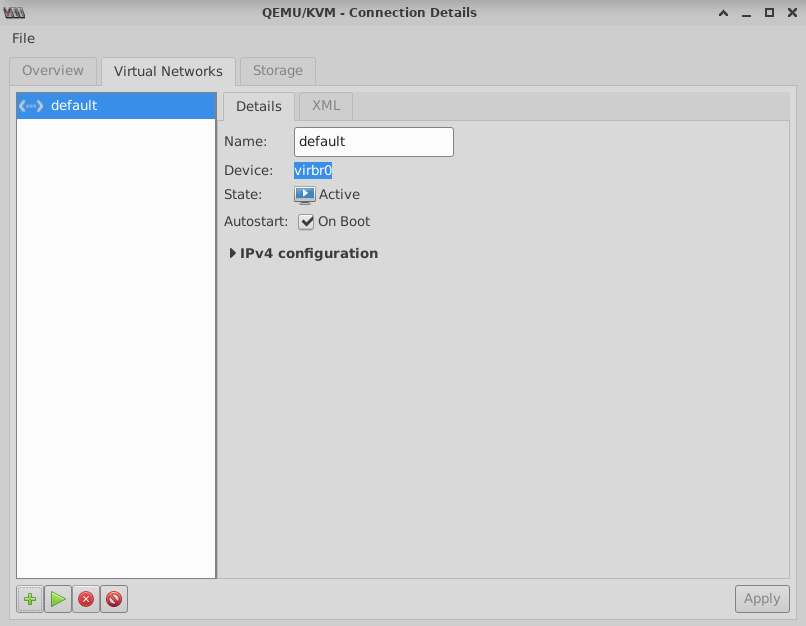806x626 pixels.
Task: Maximize the Connection Details window
Action: [x=769, y=13]
